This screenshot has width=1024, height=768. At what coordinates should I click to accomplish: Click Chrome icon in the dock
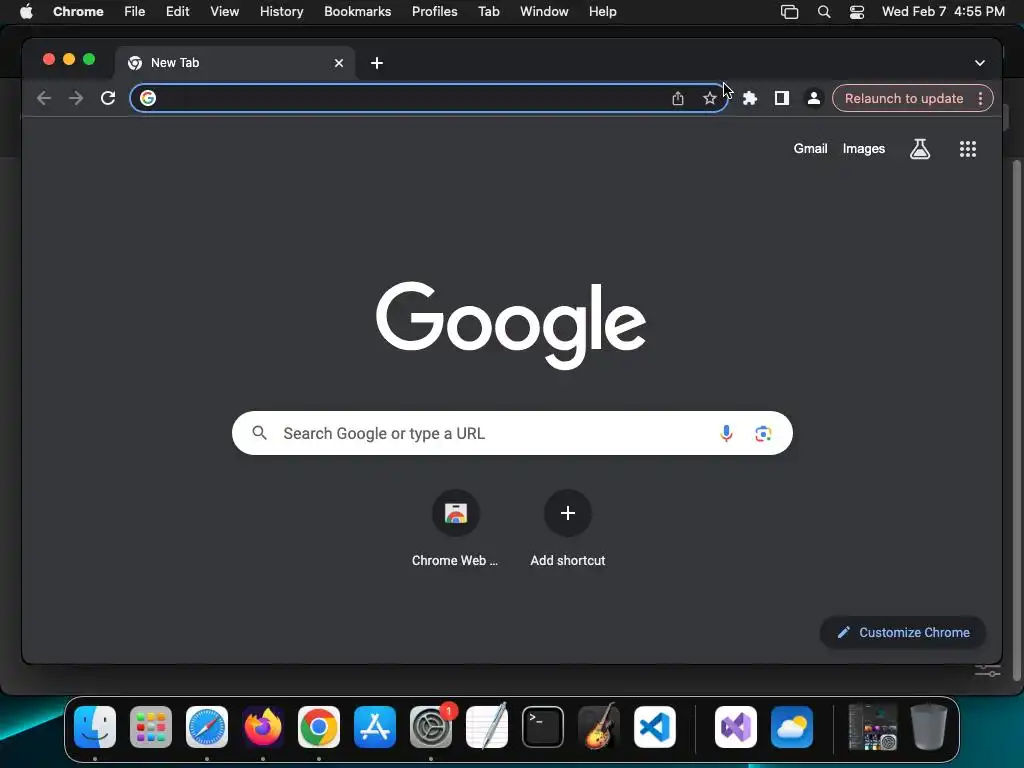point(319,727)
